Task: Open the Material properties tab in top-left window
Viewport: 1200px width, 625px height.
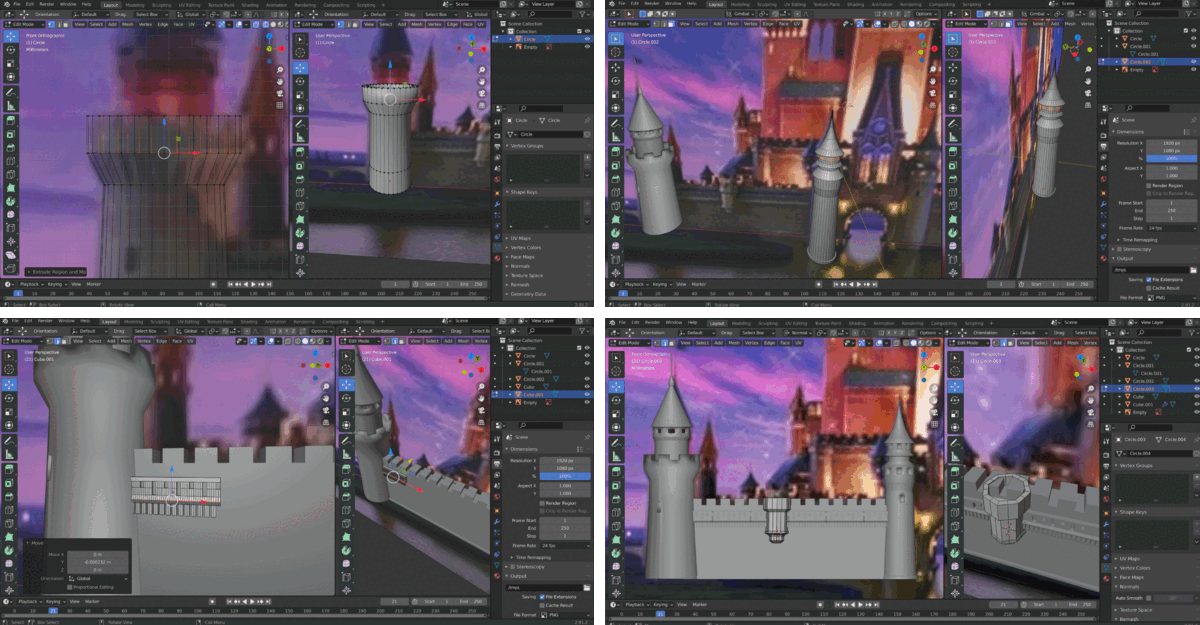Action: tap(497, 258)
